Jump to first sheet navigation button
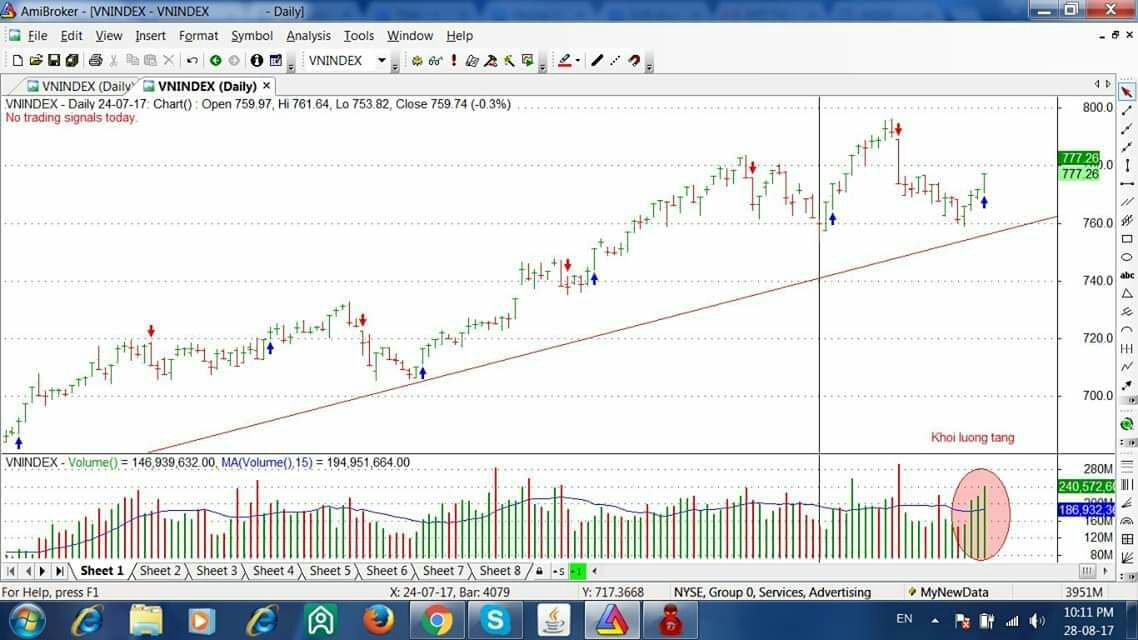This screenshot has width=1138, height=640. 10,571
